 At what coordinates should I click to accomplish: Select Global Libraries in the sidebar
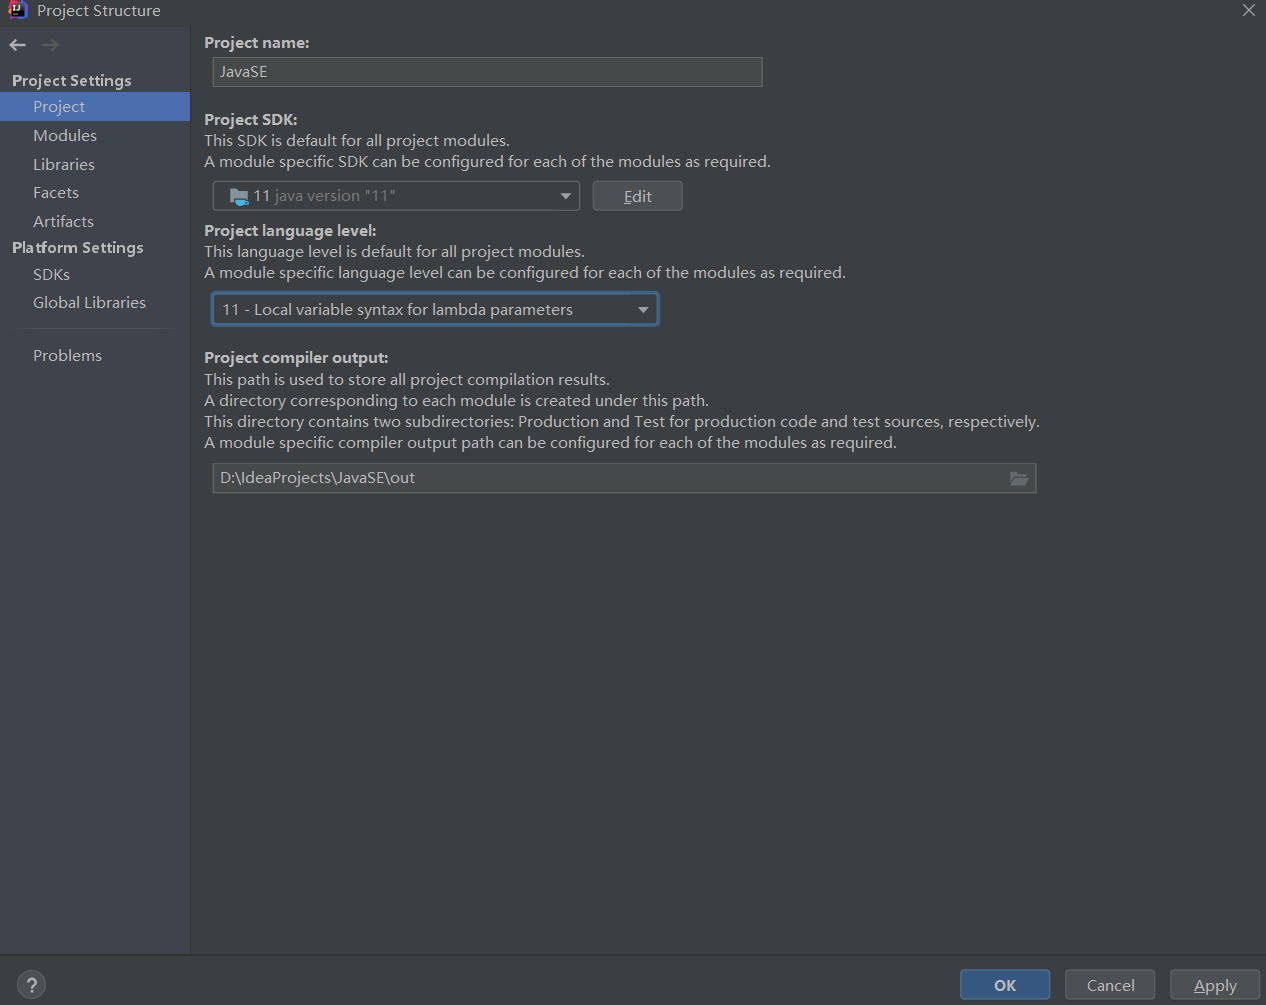89,303
